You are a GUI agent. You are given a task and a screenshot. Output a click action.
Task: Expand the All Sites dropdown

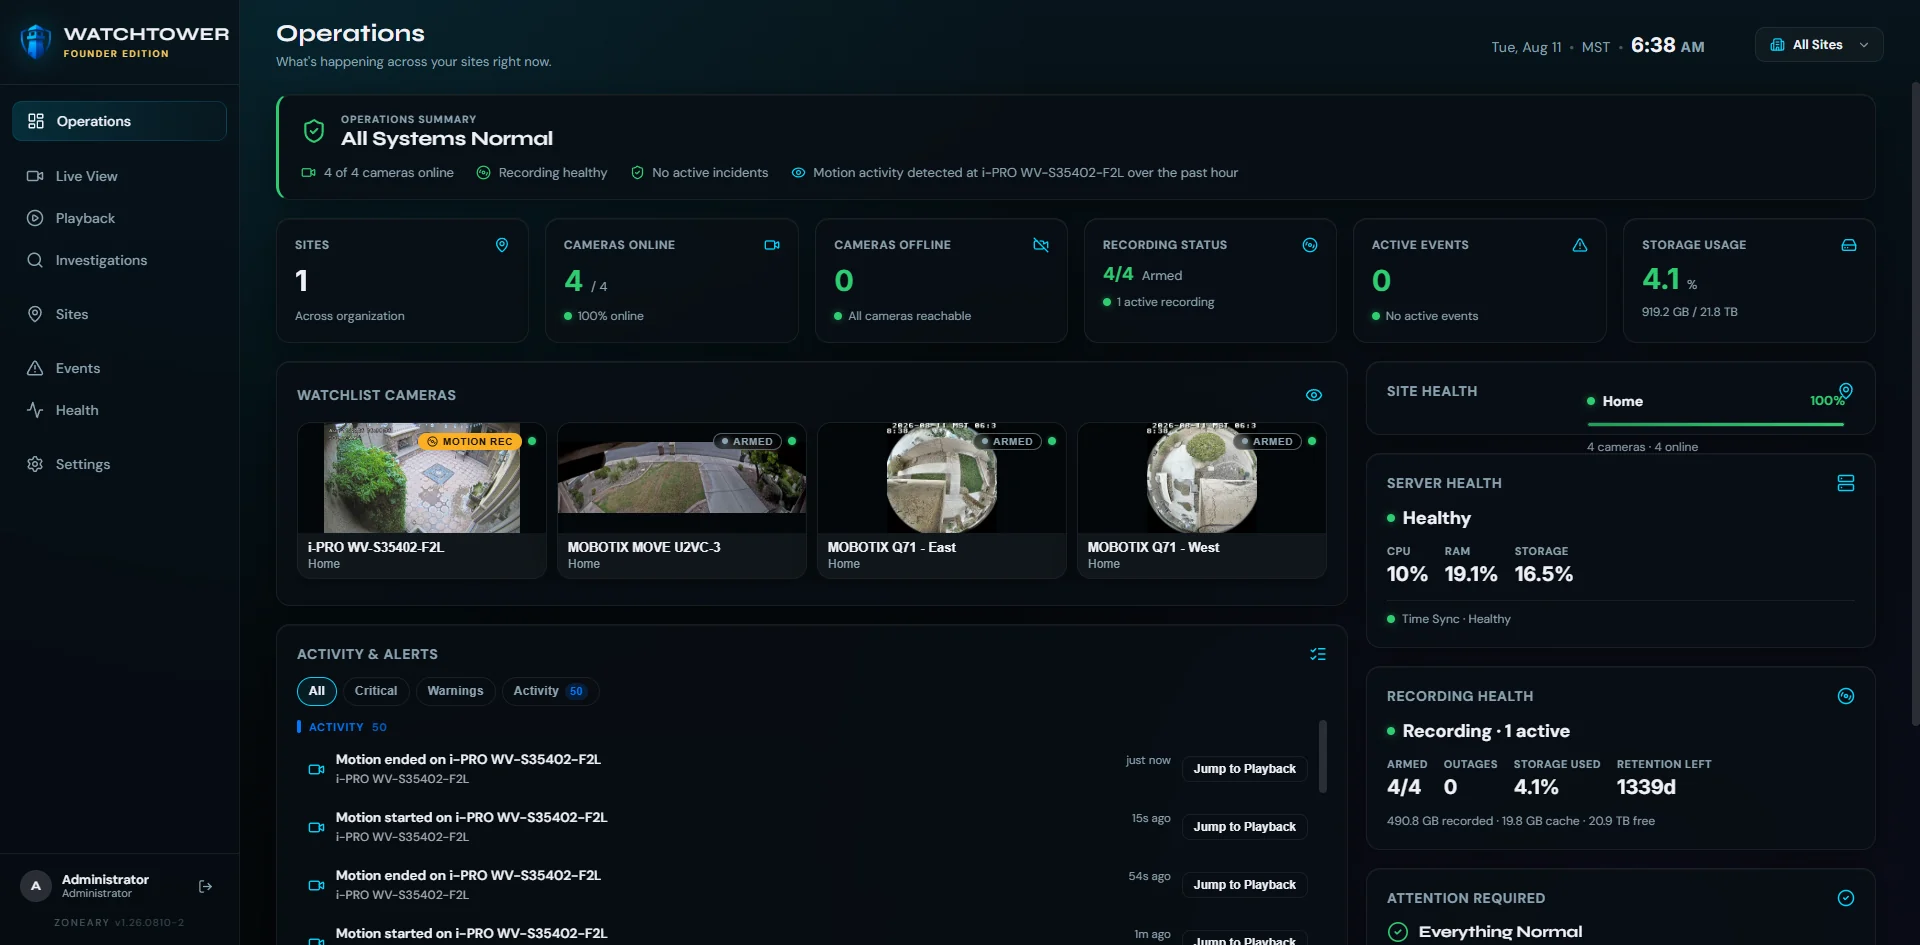click(1819, 44)
